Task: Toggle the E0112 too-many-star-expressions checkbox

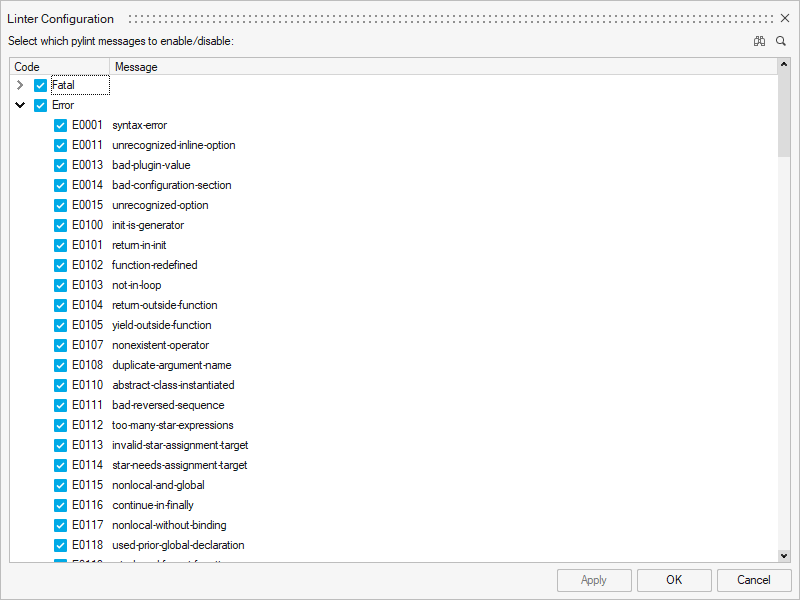Action: (x=60, y=425)
